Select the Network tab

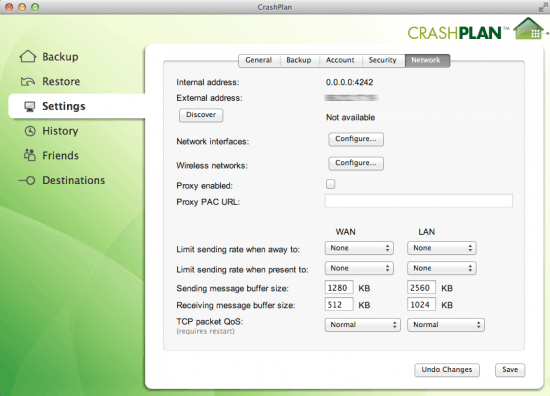coord(427,60)
